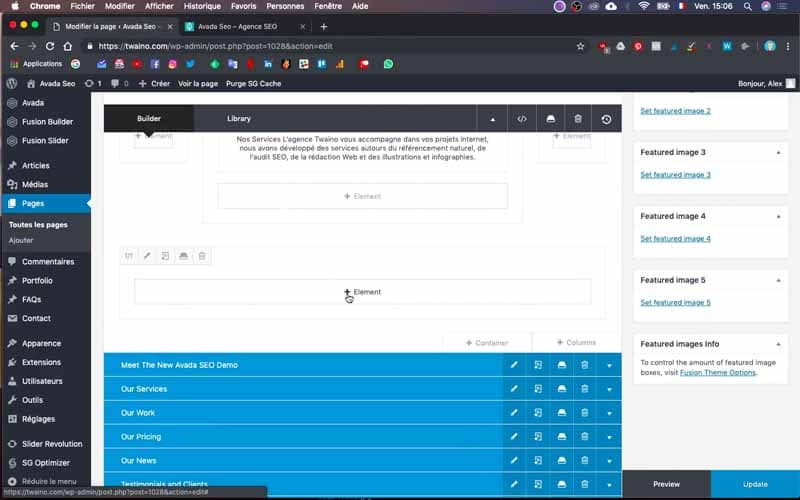Image resolution: width=800 pixels, height=500 pixels.
Task: Expand the Our News container
Action: [x=609, y=461]
